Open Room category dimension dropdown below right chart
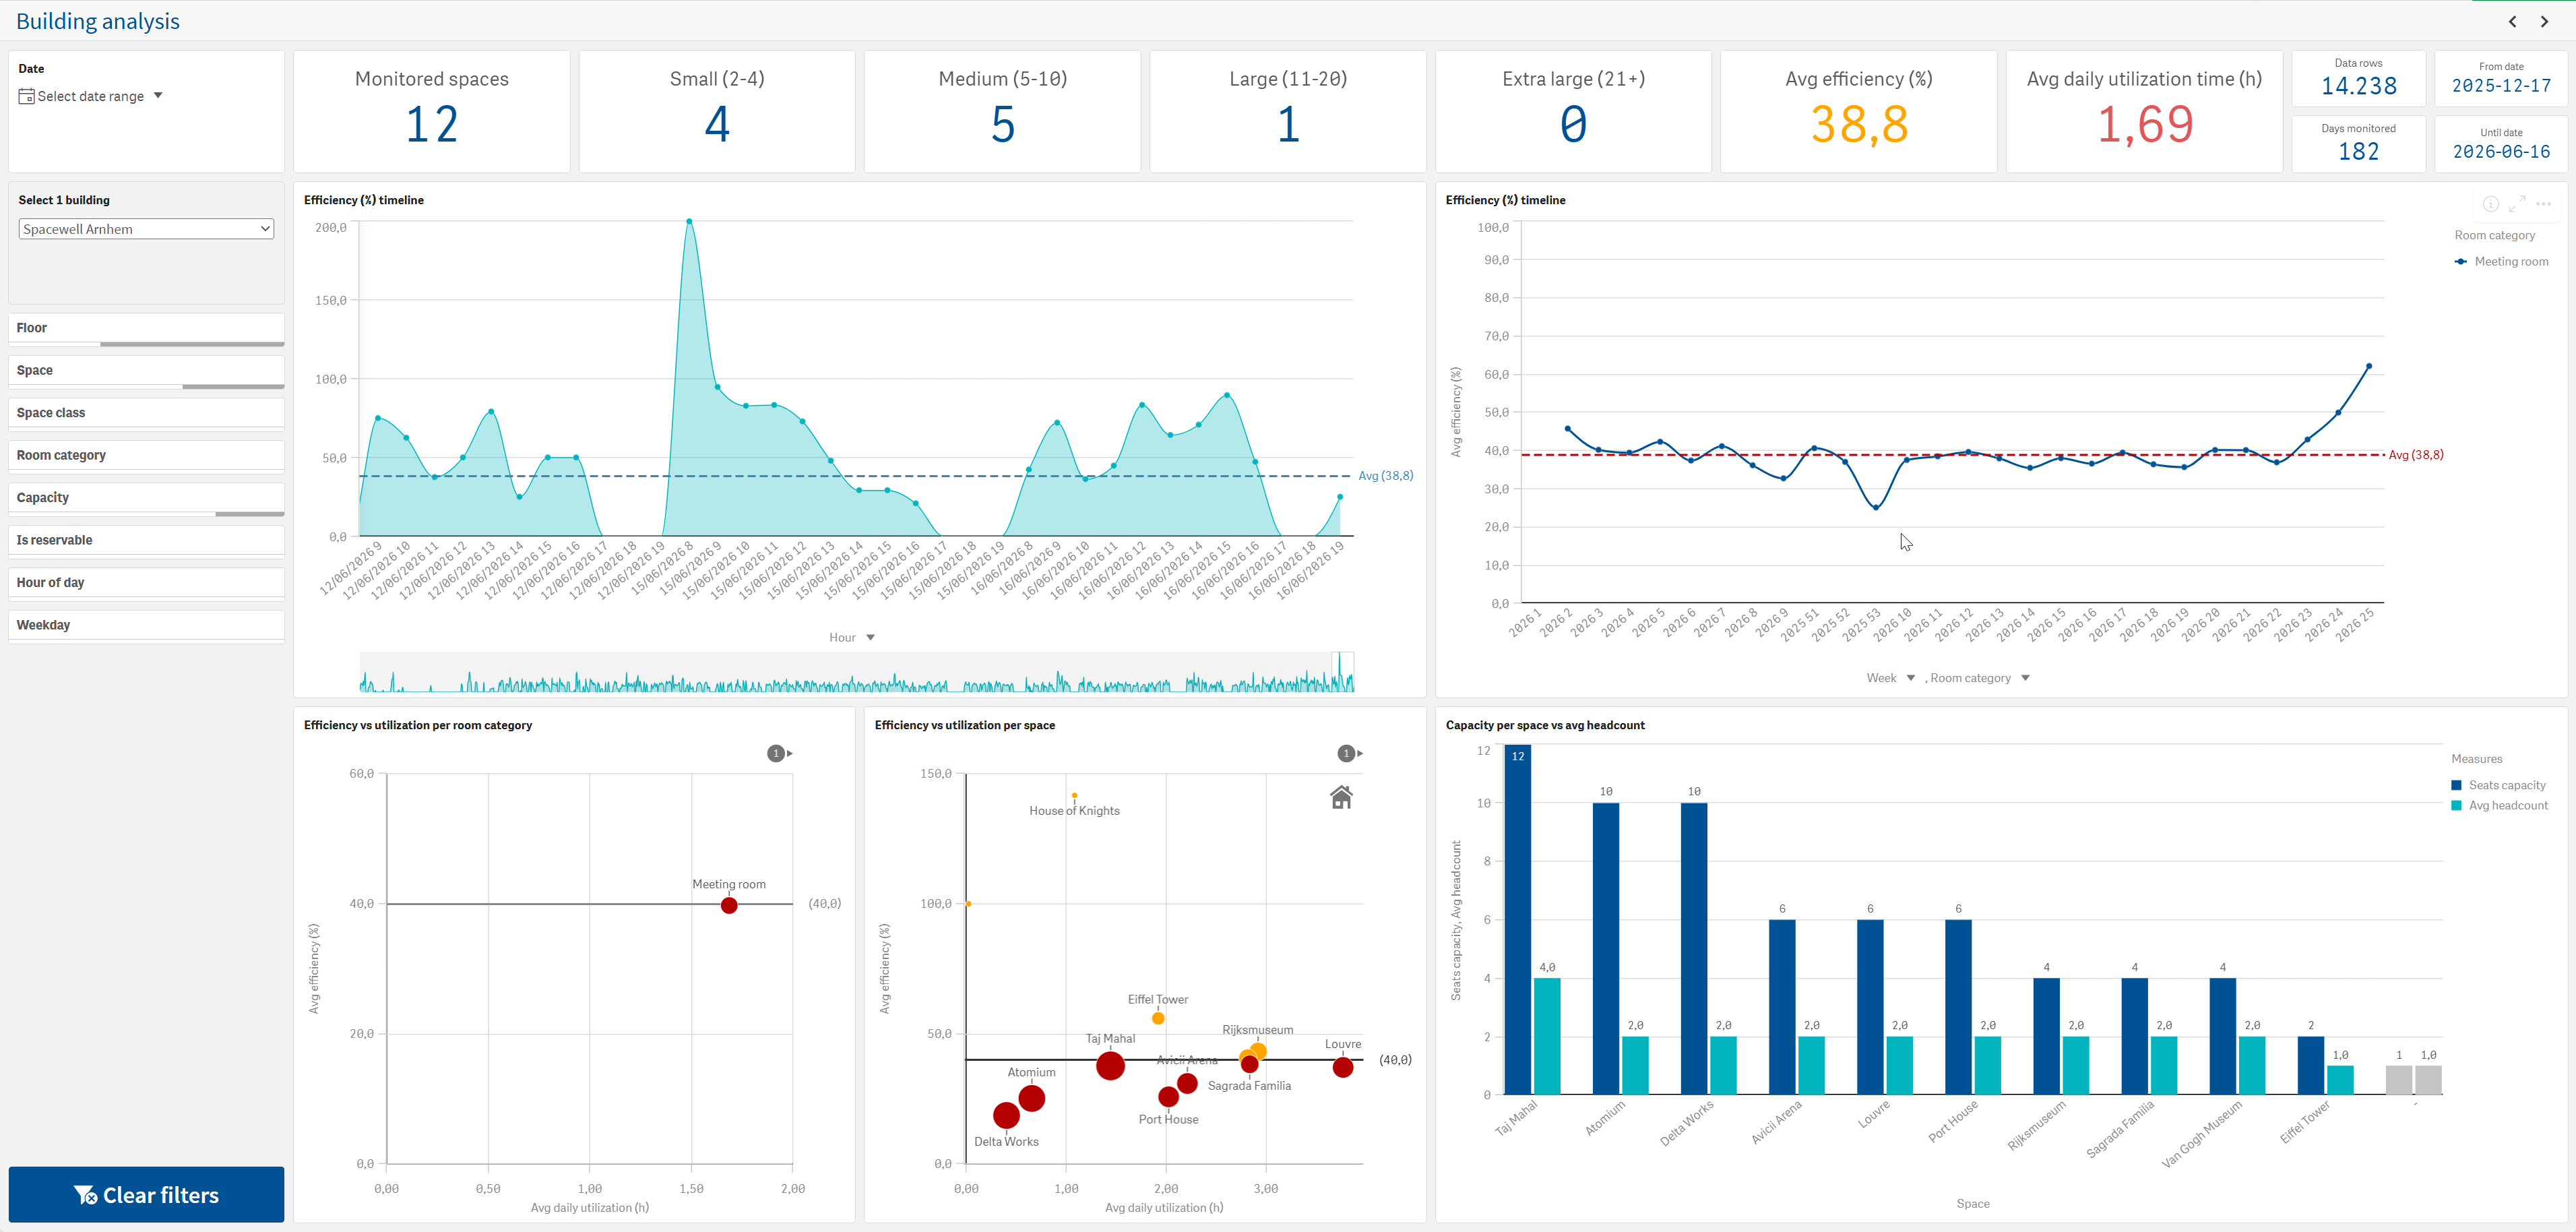This screenshot has width=2576, height=1232. coord(1980,678)
